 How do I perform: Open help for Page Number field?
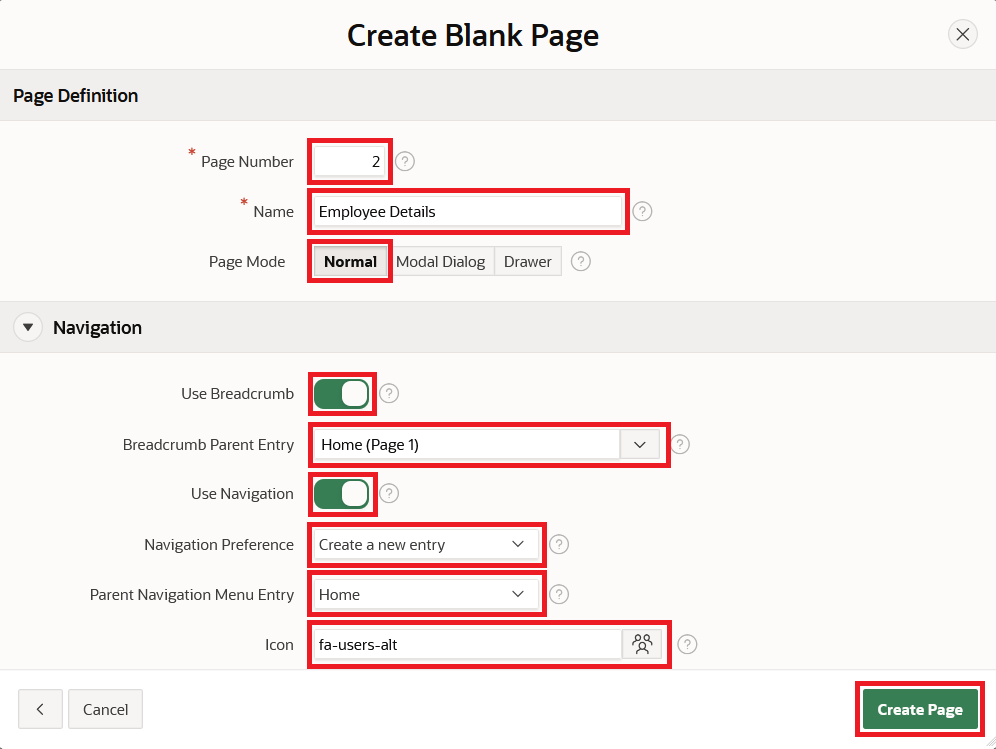pos(405,161)
